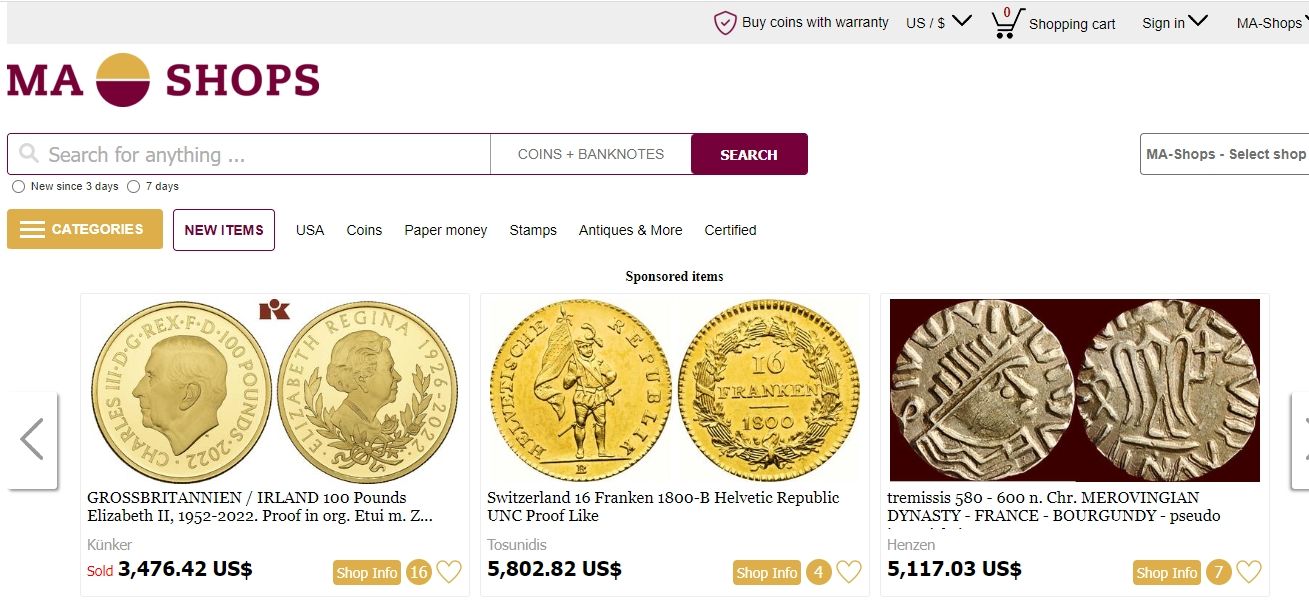Click the Künker rating badge 16

tap(418, 572)
